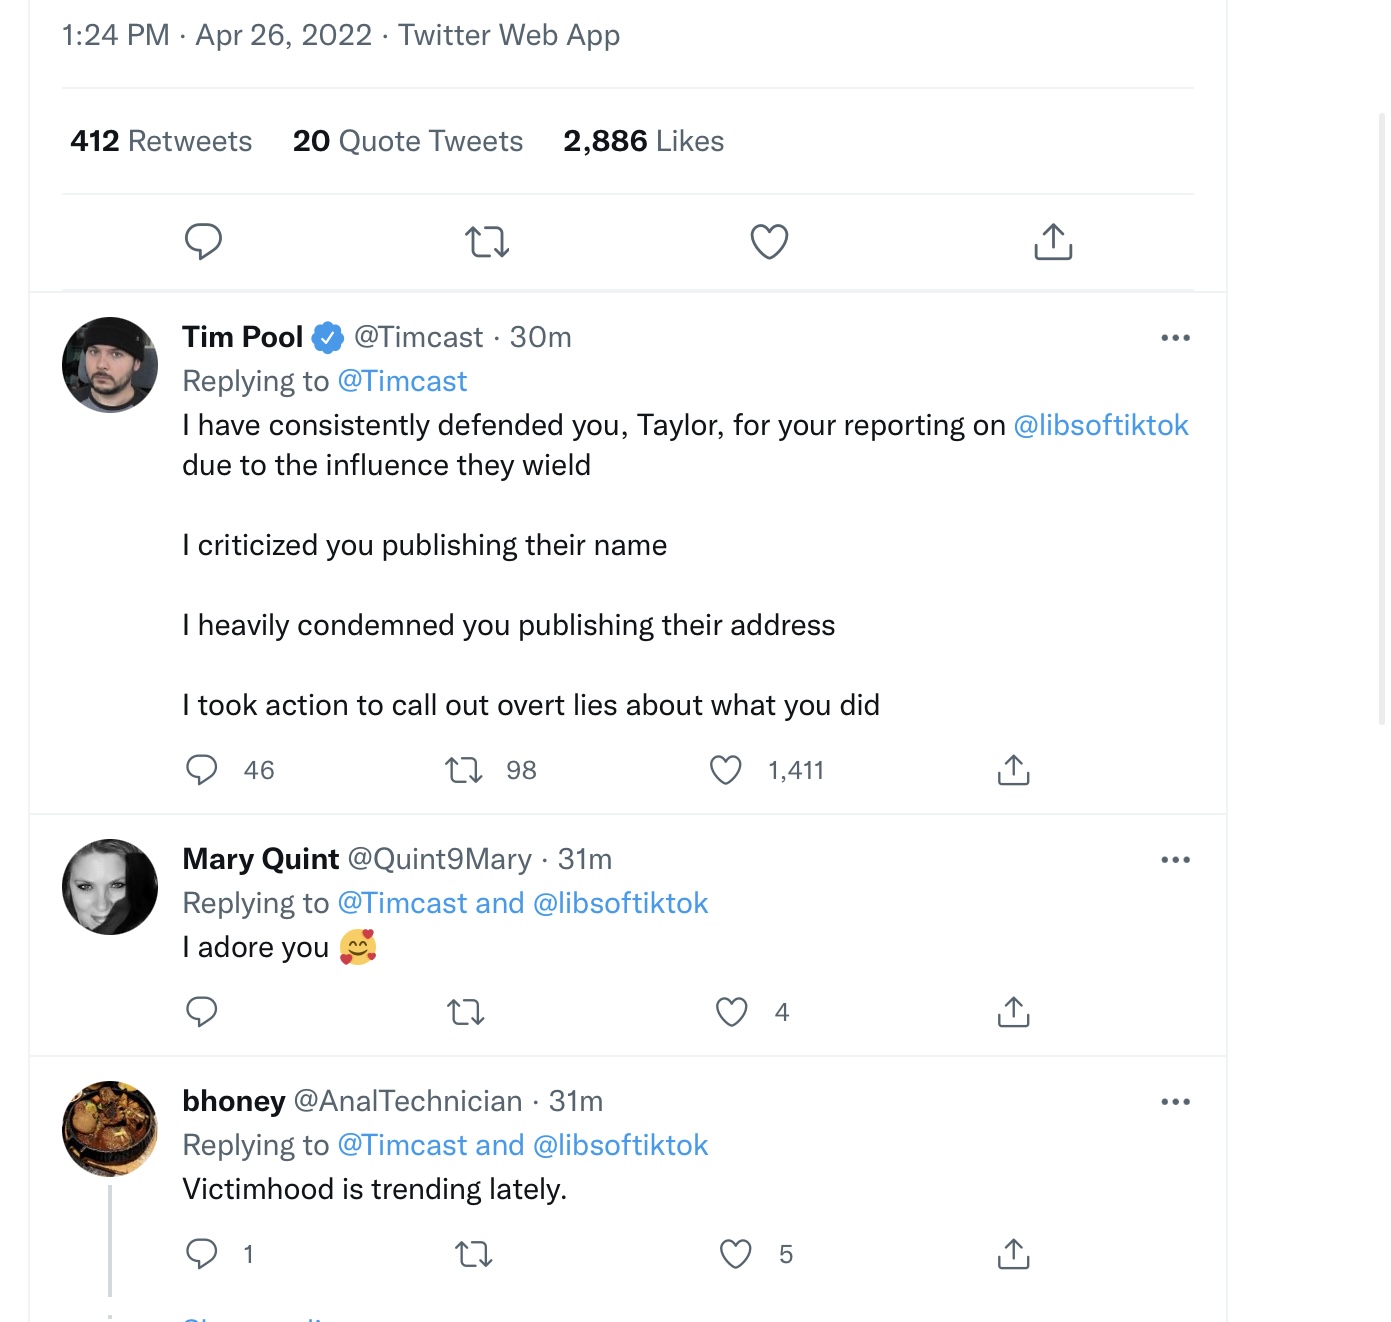
Task: Retweet Mary Quint's reply
Action: pyautogui.click(x=466, y=1012)
